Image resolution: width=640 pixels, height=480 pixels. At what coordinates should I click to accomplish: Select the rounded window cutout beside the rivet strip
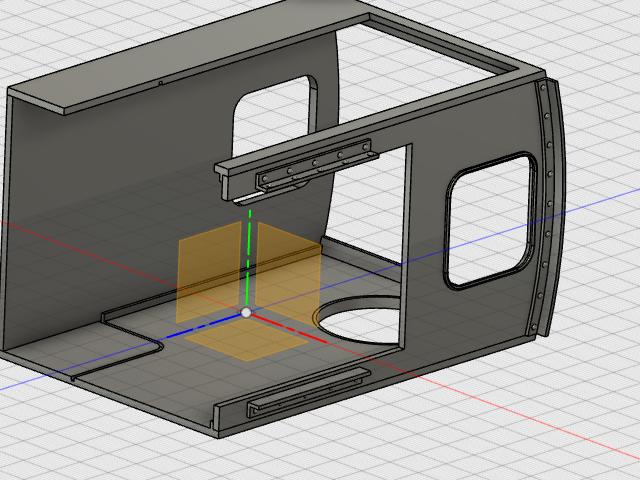click(x=491, y=220)
